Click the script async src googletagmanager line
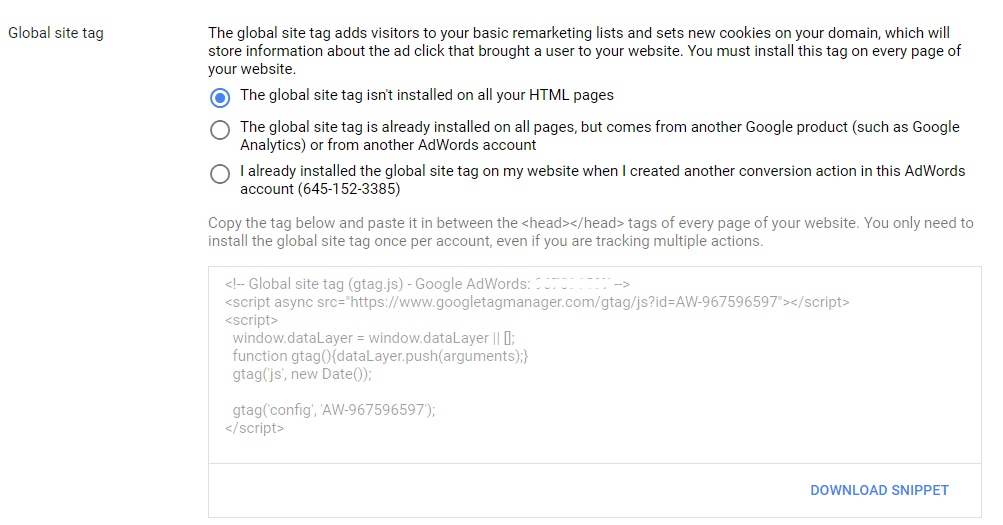 point(537,301)
